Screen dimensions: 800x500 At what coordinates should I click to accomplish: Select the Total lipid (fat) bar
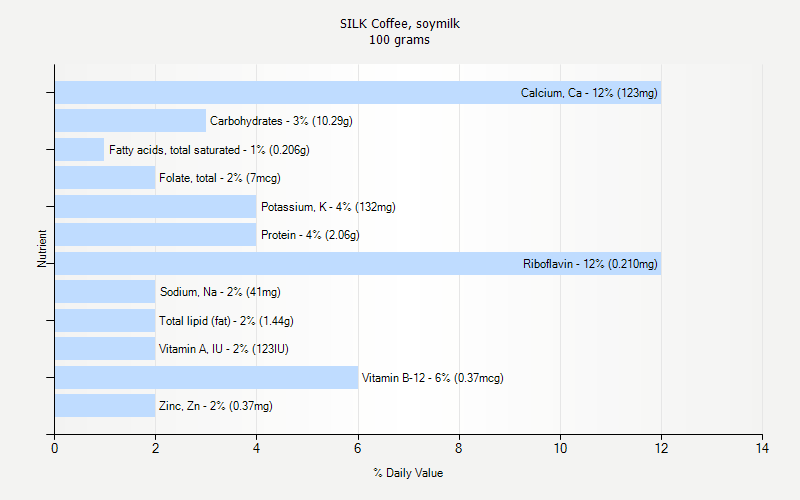[105, 321]
